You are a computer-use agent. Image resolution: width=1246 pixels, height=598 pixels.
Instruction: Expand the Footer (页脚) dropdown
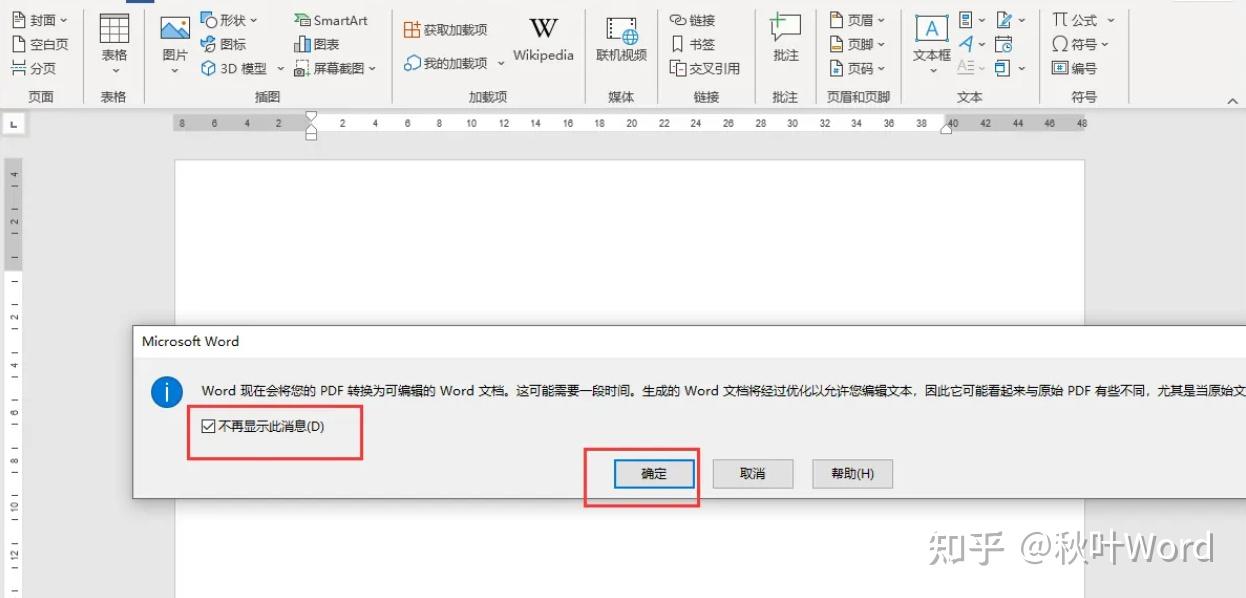tap(881, 44)
